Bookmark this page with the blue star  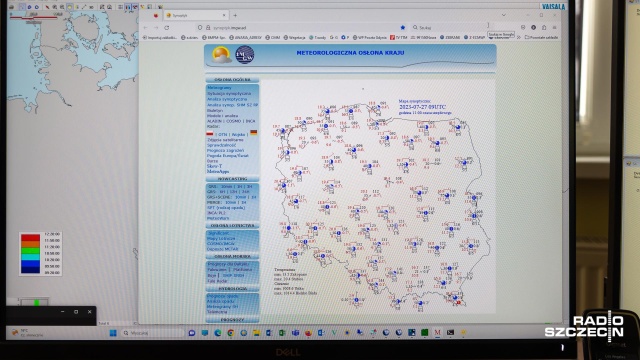[402, 27]
